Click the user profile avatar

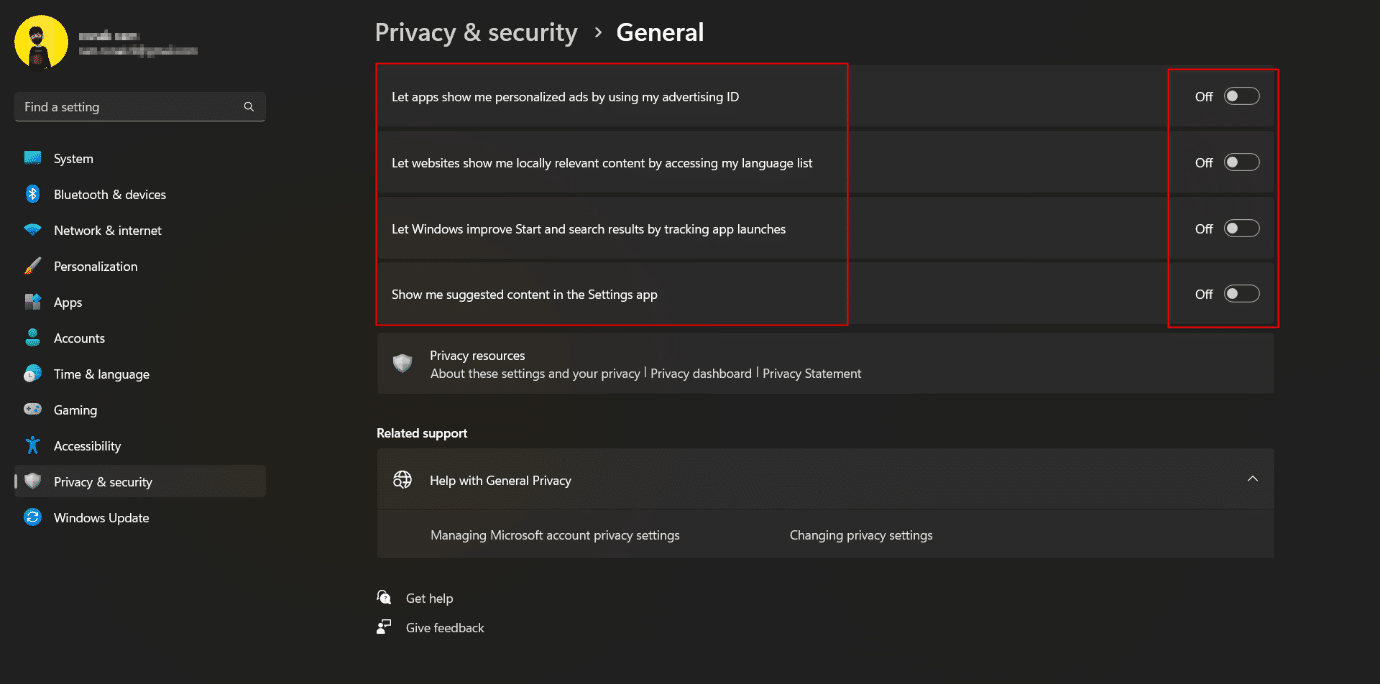click(41, 42)
